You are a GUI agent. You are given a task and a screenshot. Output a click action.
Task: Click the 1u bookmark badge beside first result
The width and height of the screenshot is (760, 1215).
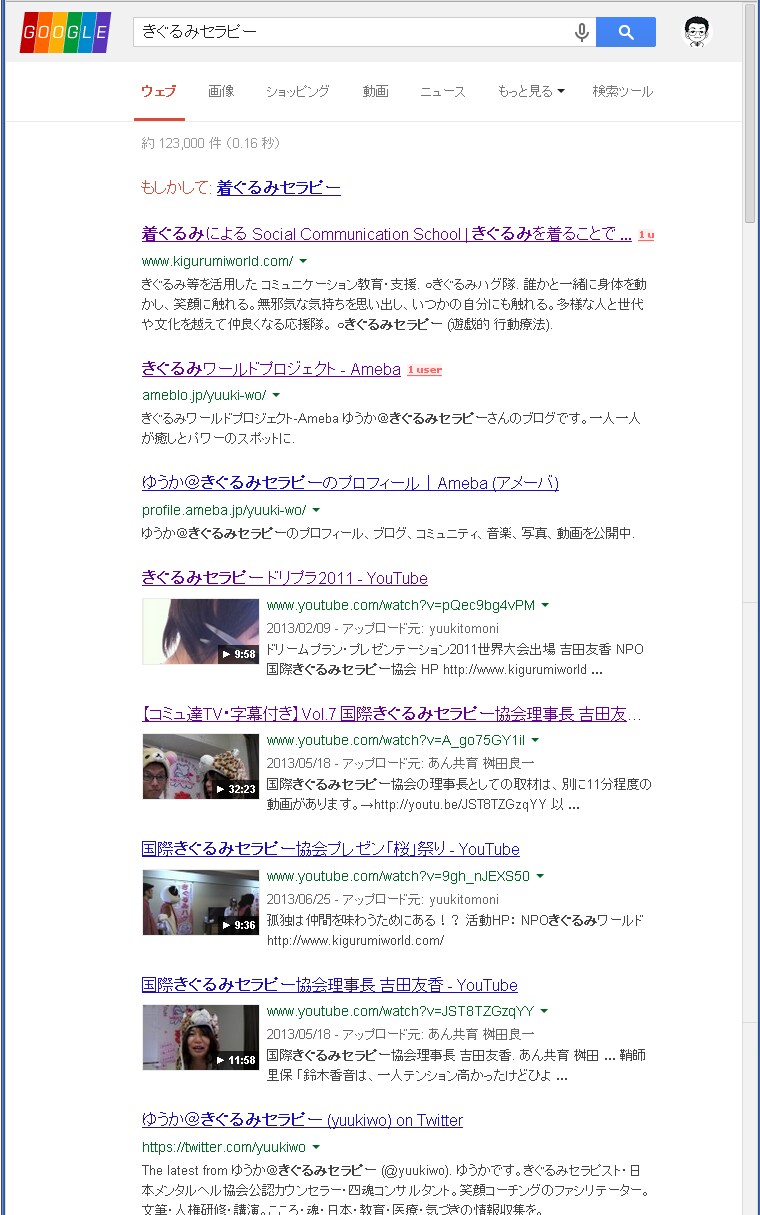tap(646, 235)
